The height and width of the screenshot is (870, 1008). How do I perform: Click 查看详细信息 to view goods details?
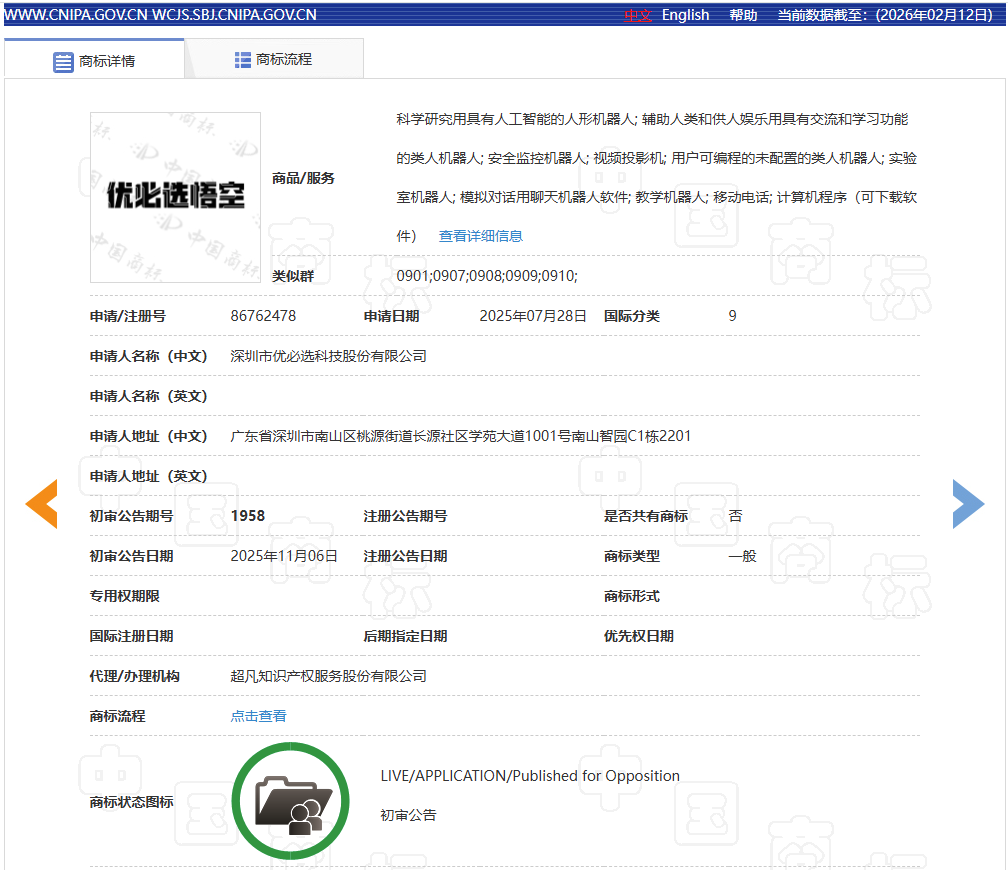pos(480,236)
